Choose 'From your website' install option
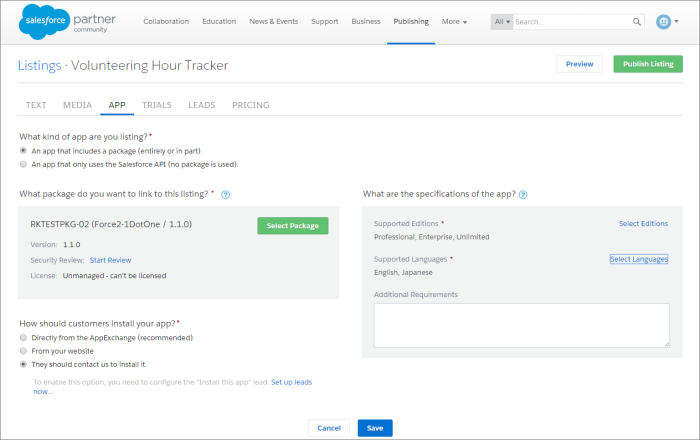This screenshot has height=440, width=700. click(23, 351)
